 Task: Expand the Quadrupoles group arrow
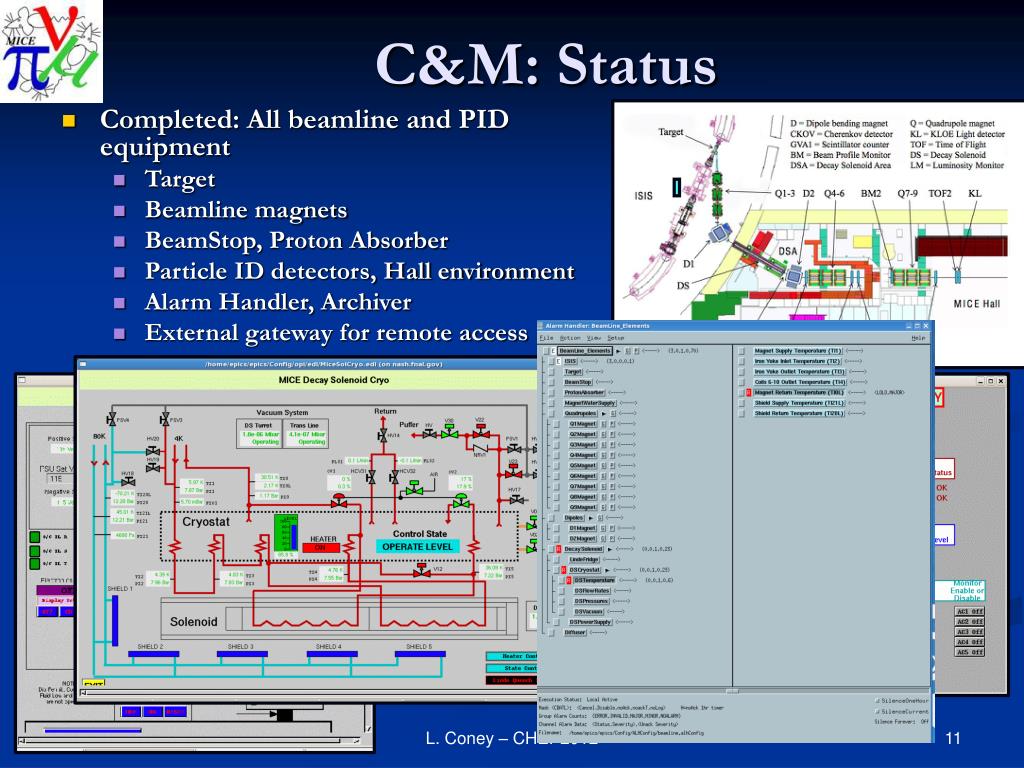click(x=603, y=413)
